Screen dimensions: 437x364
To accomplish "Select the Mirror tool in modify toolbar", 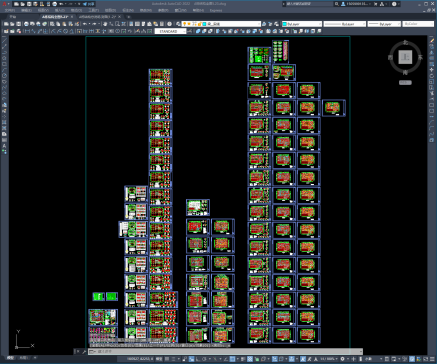I will pyautogui.click(x=432, y=52).
